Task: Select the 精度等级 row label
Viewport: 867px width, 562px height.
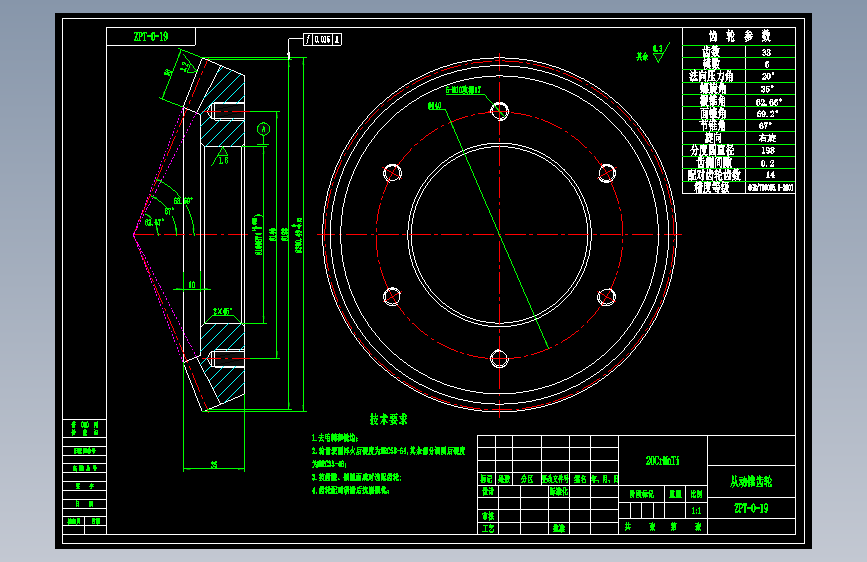Action: click(x=712, y=188)
